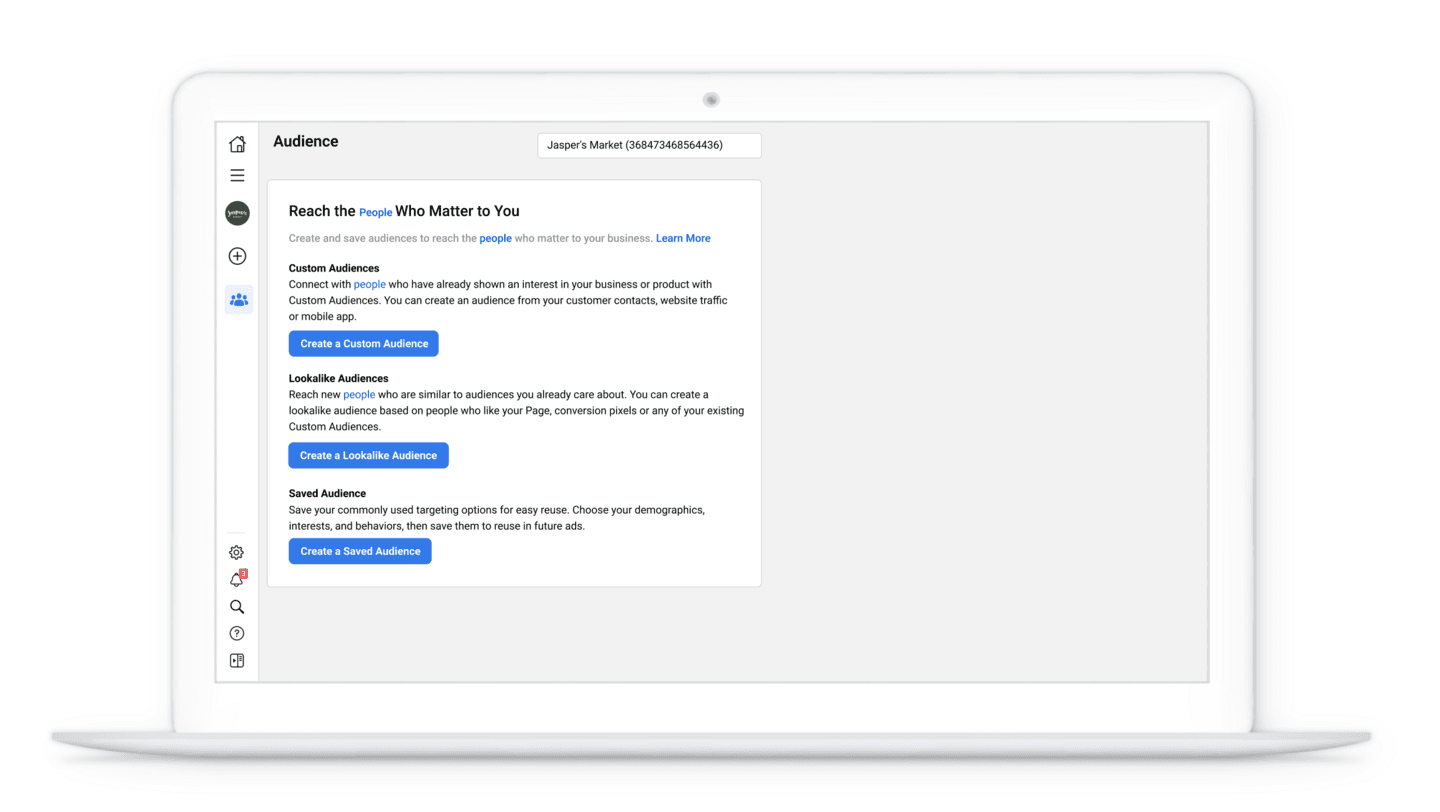Open the Jasper's Market ad account selector
This screenshot has height=812, width=1440.
(648, 145)
